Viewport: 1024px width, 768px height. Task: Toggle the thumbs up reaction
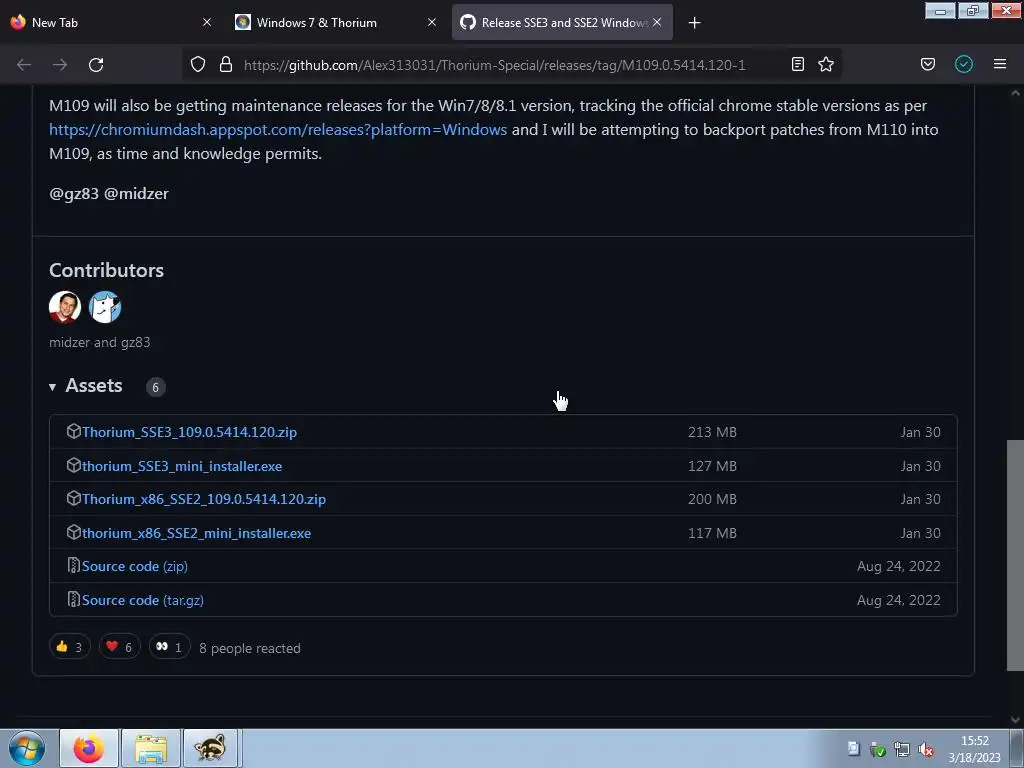pyautogui.click(x=70, y=647)
